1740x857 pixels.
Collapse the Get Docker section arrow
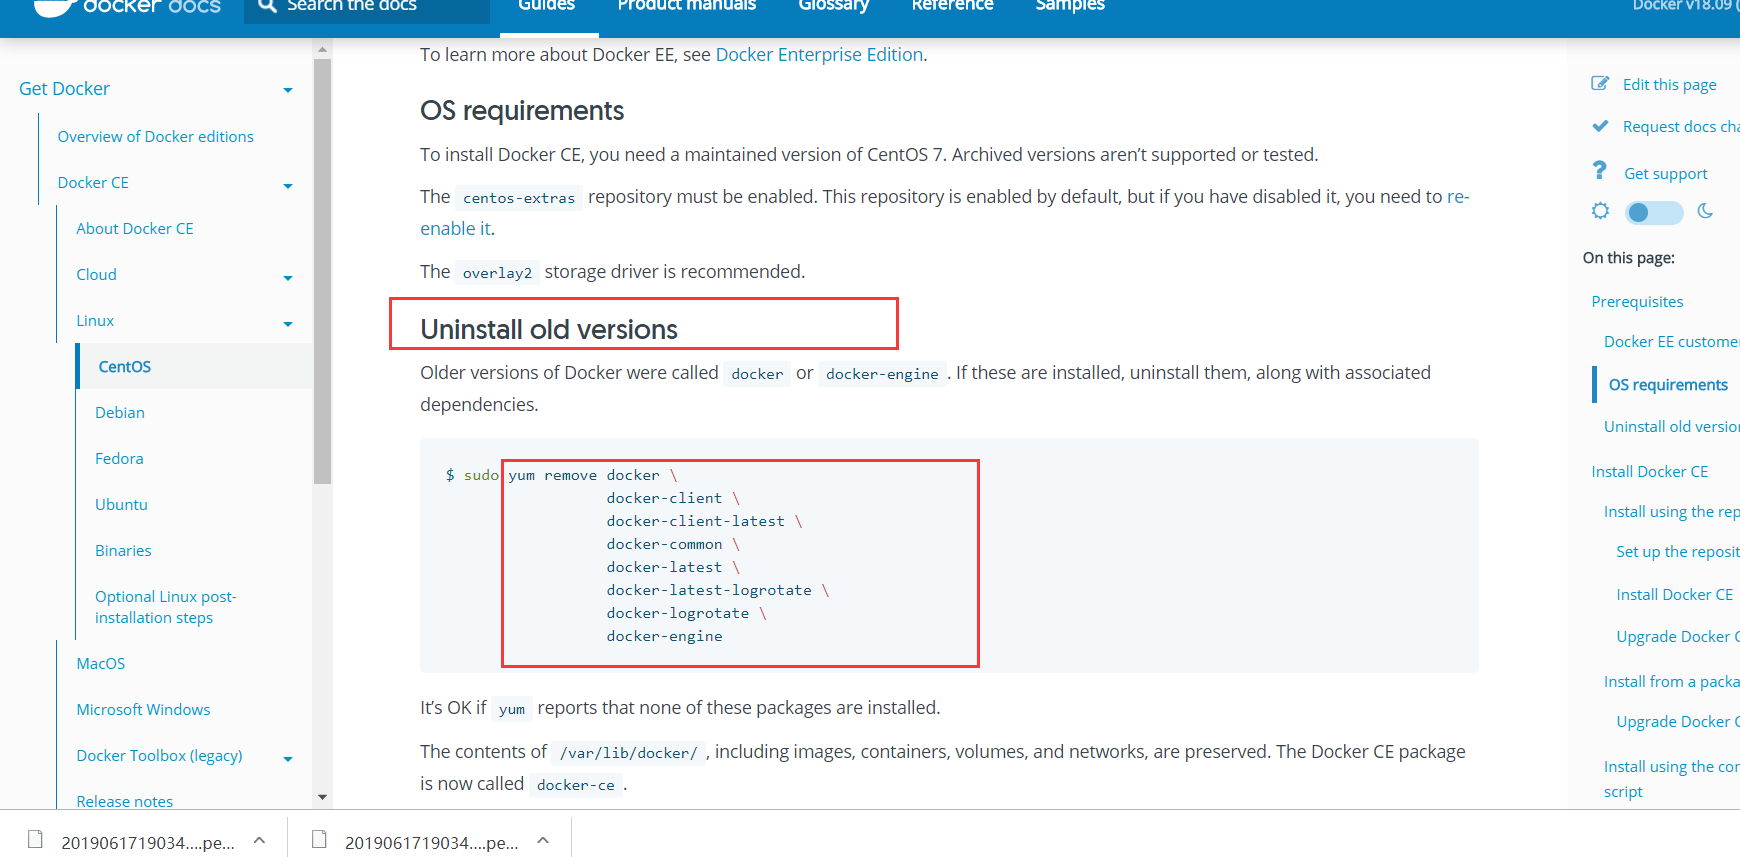pos(288,90)
